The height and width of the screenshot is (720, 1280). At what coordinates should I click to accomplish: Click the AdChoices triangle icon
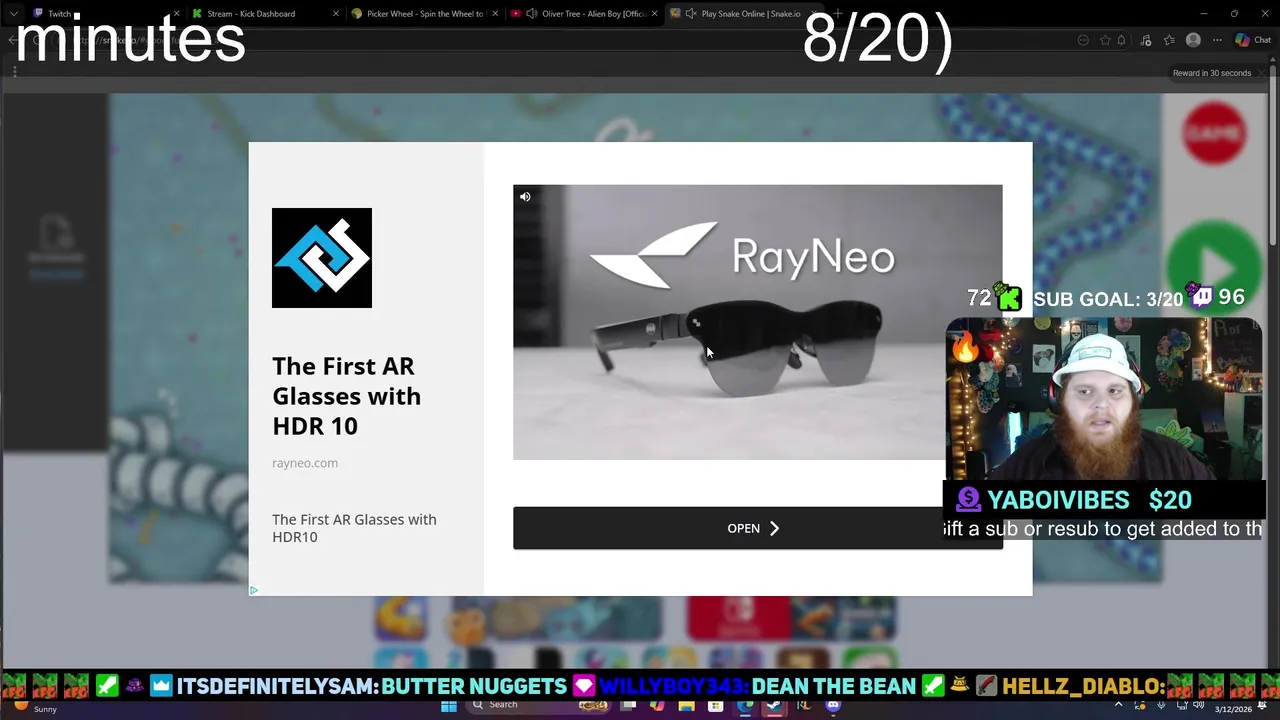pos(254,590)
